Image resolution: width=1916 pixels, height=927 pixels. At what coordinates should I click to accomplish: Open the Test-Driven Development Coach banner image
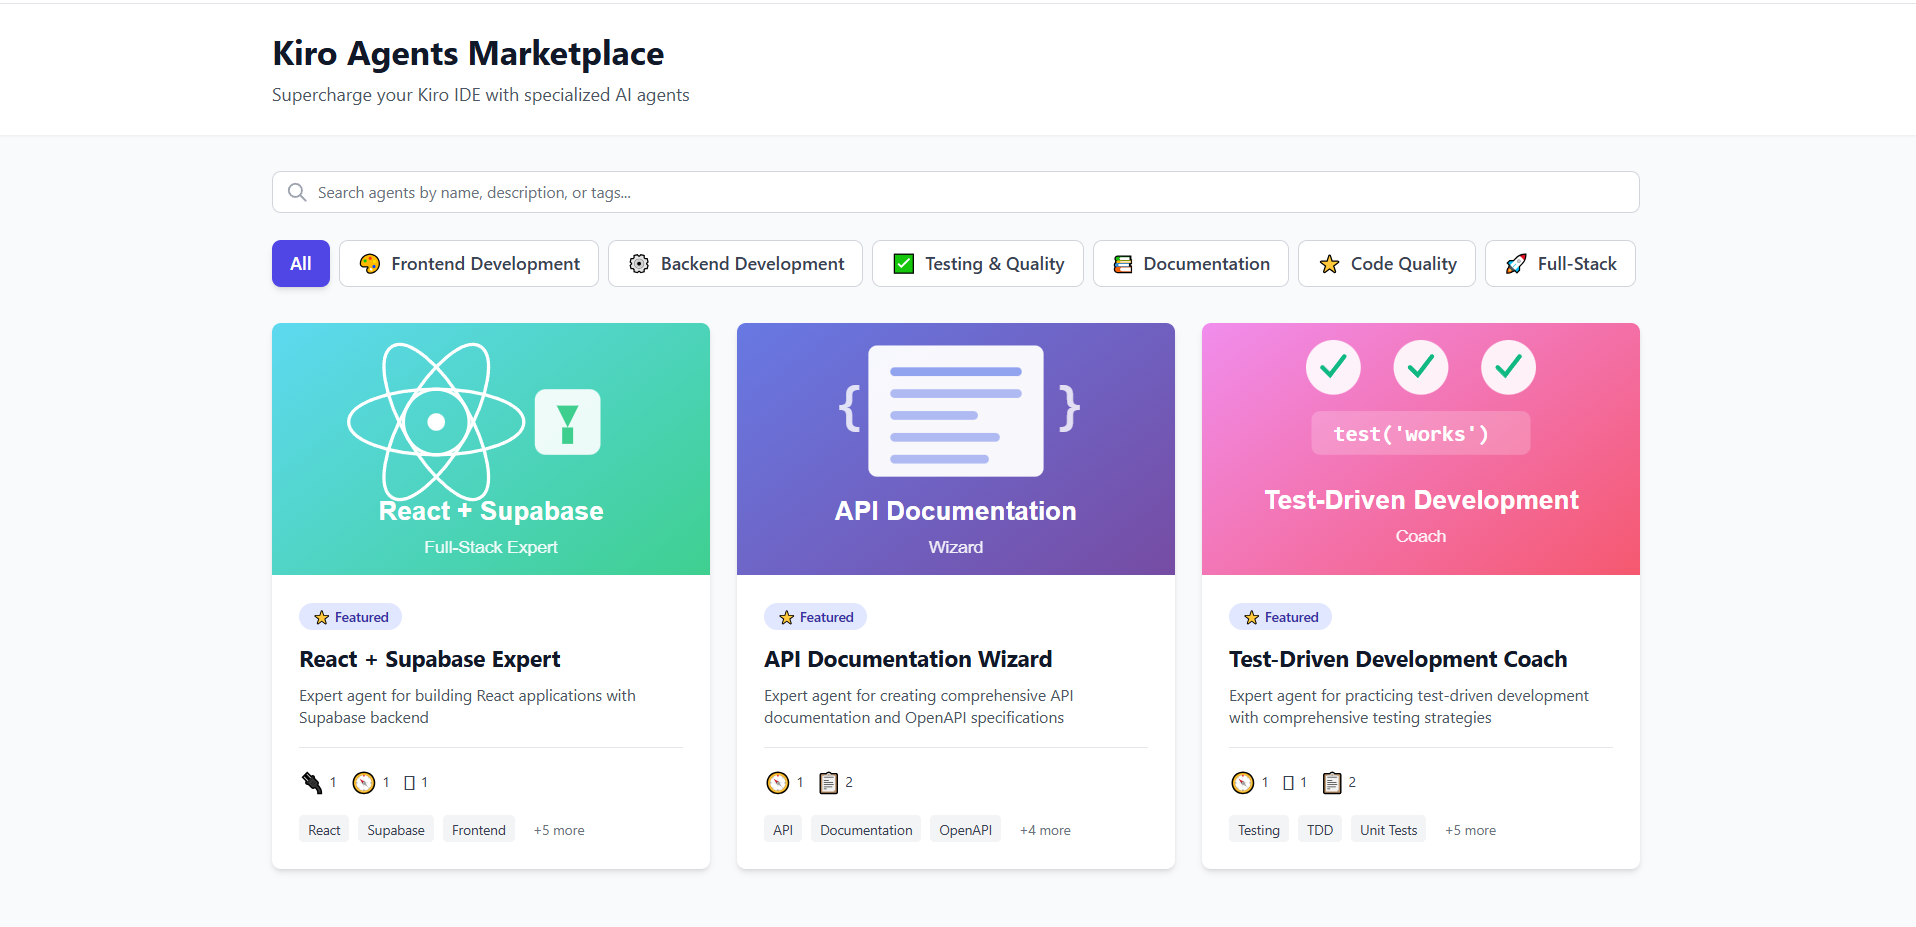tap(1421, 449)
